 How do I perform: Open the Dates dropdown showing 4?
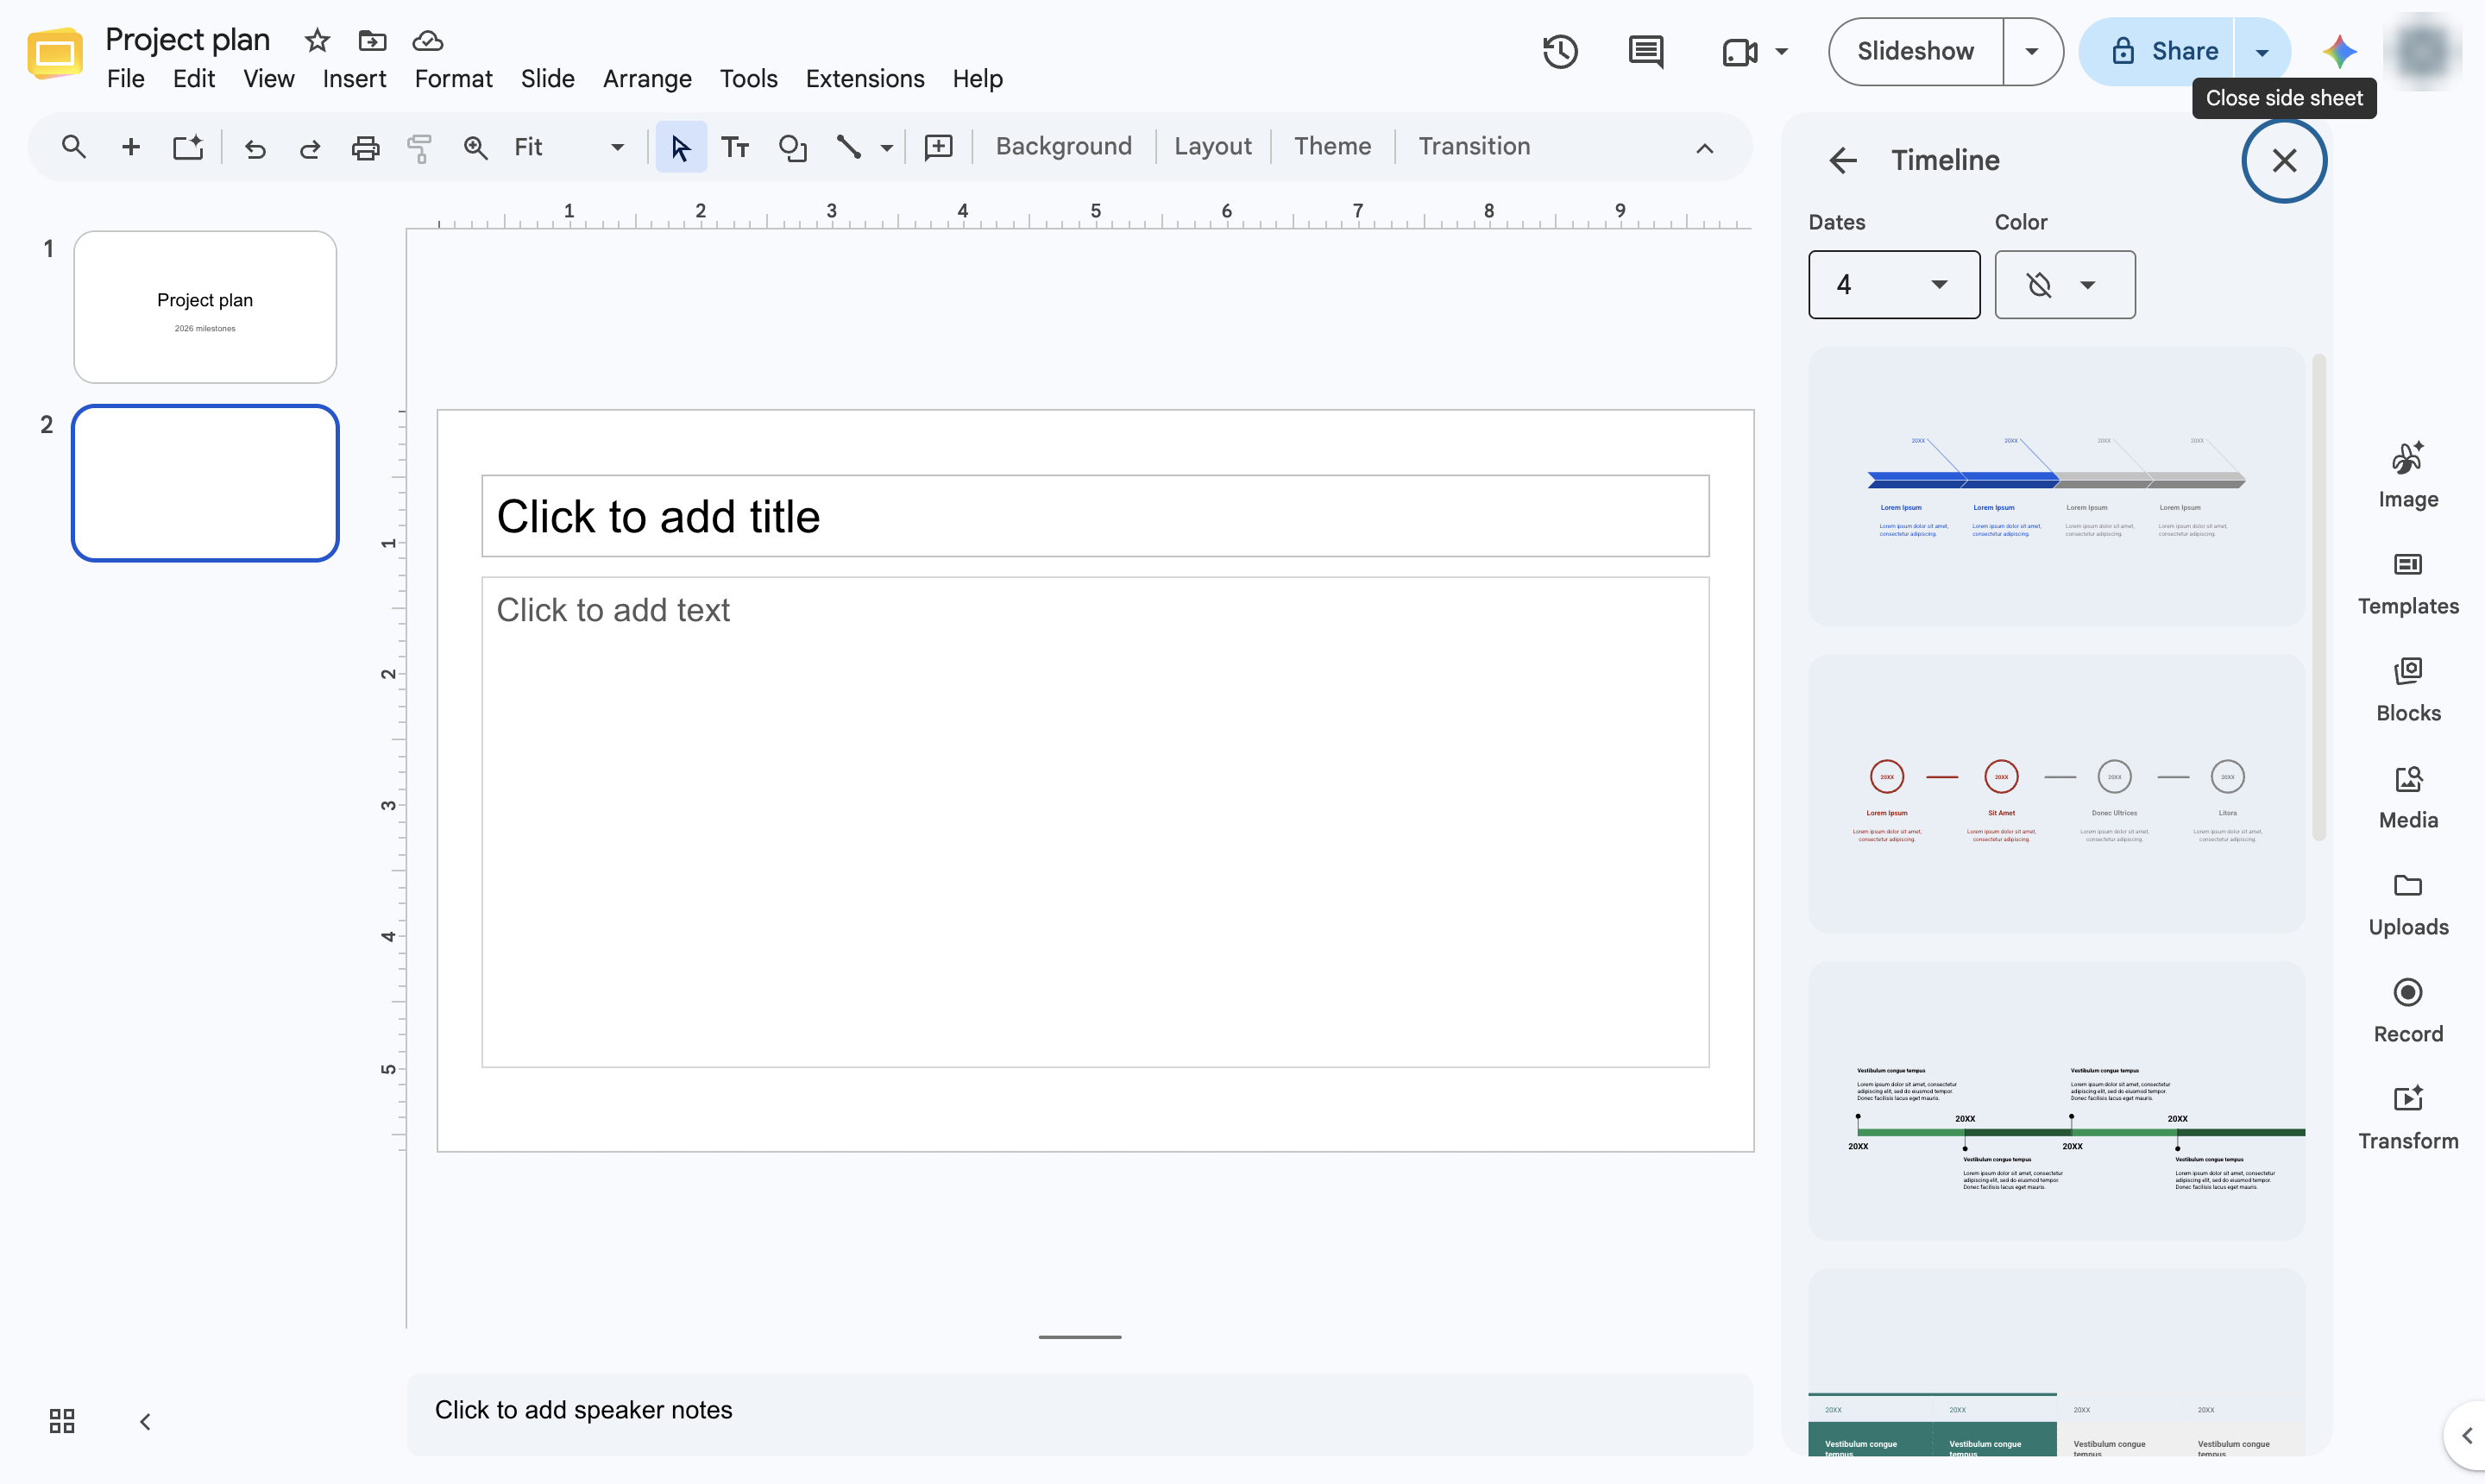click(x=1894, y=285)
